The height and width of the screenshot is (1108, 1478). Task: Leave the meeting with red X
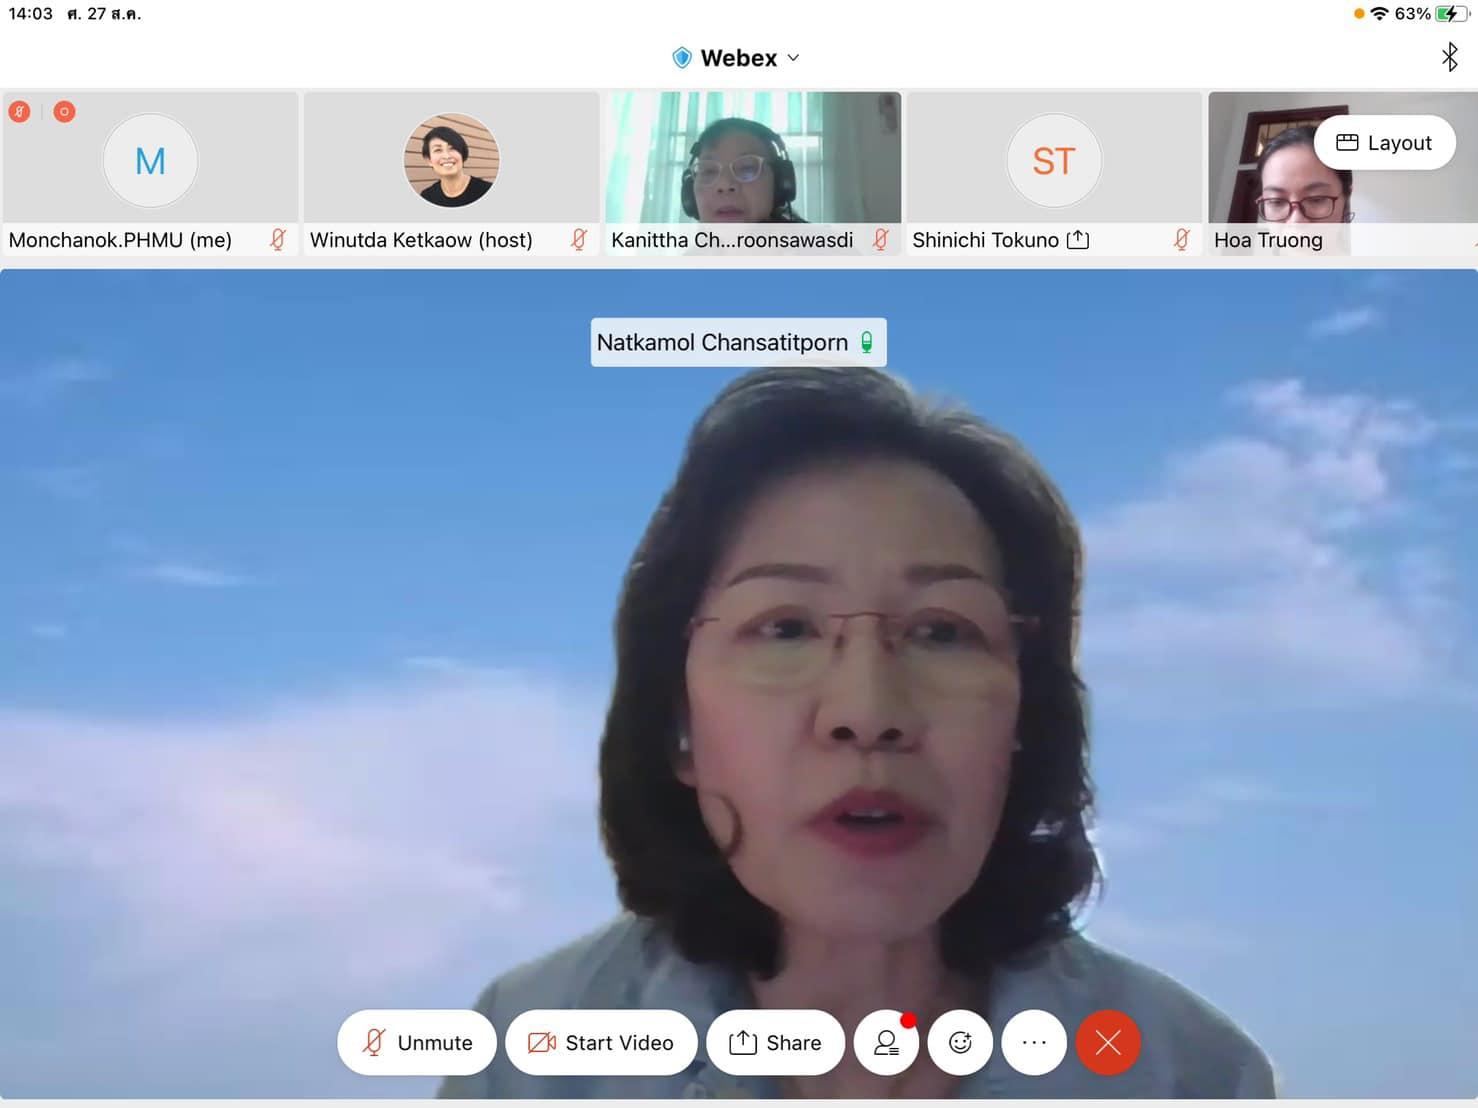click(x=1108, y=1043)
